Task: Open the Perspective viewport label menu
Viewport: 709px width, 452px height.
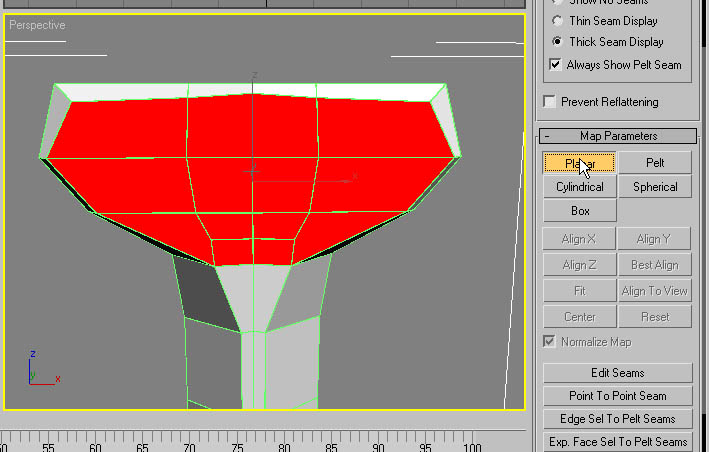Action: [x=37, y=25]
